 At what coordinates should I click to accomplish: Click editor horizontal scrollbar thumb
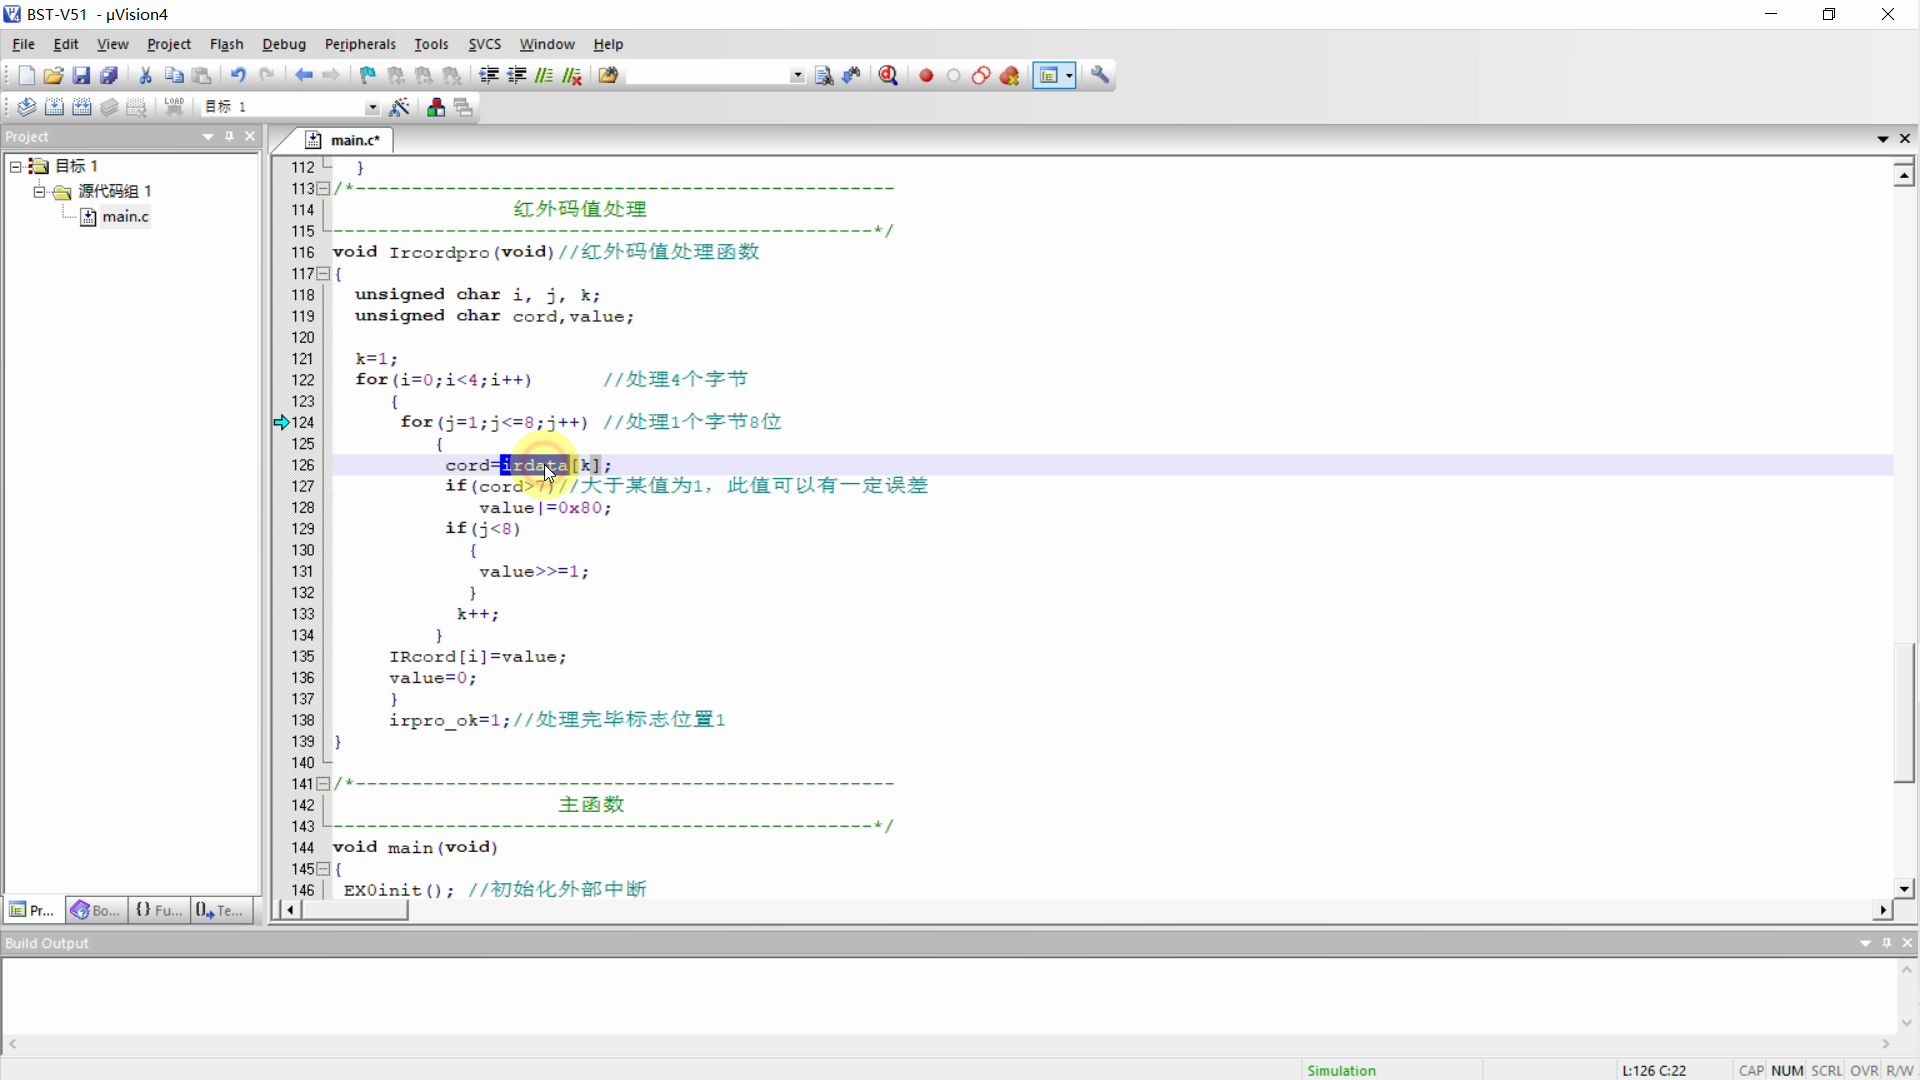pos(356,910)
